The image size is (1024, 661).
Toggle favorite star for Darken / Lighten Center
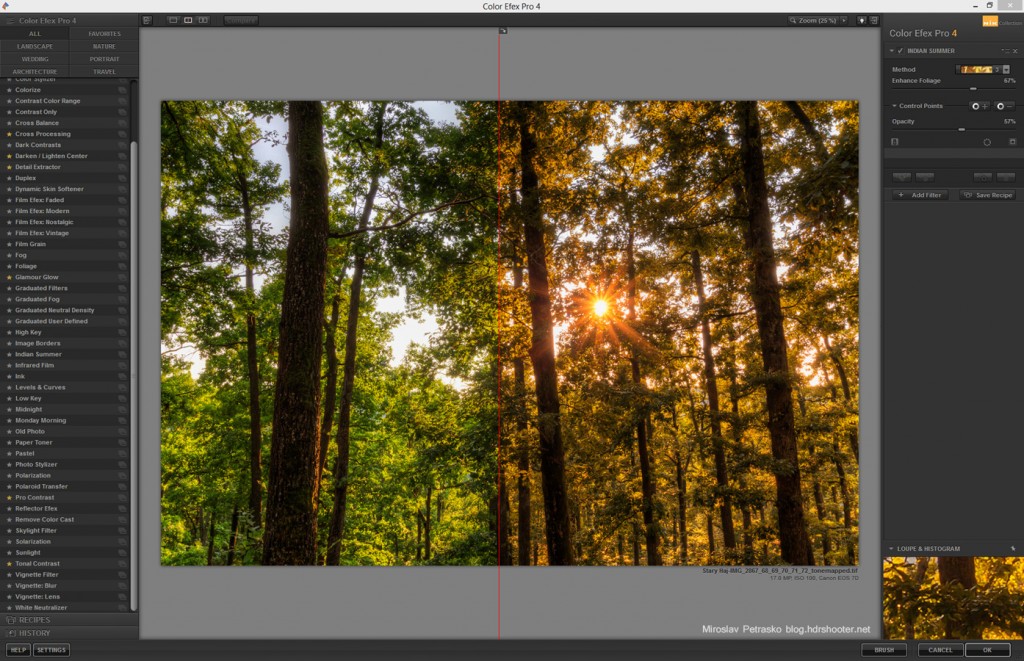pyautogui.click(x=9, y=156)
